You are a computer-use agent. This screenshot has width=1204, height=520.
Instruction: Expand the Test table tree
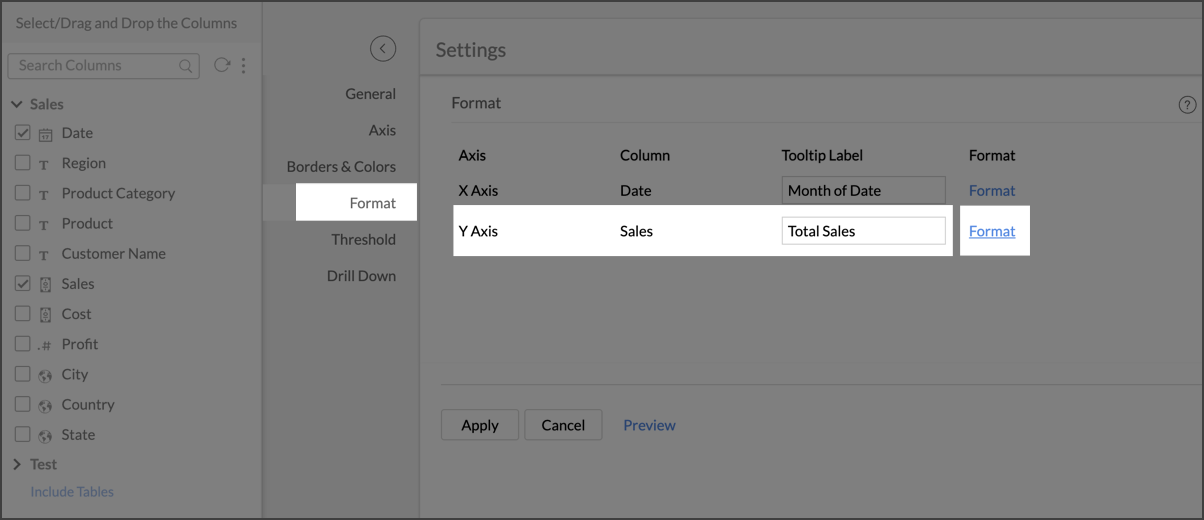click(x=18, y=464)
